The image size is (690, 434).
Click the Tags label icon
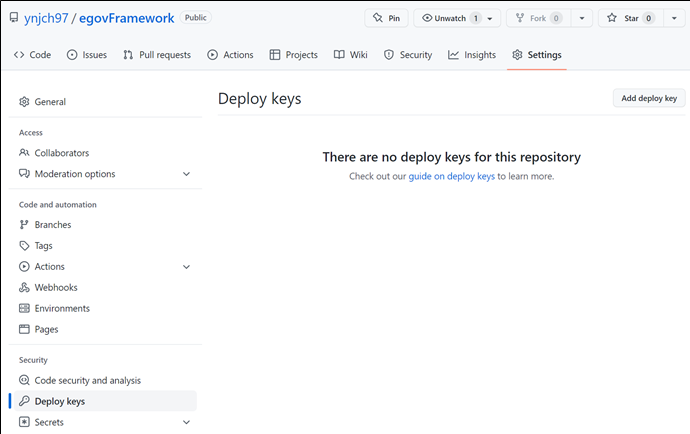24,246
